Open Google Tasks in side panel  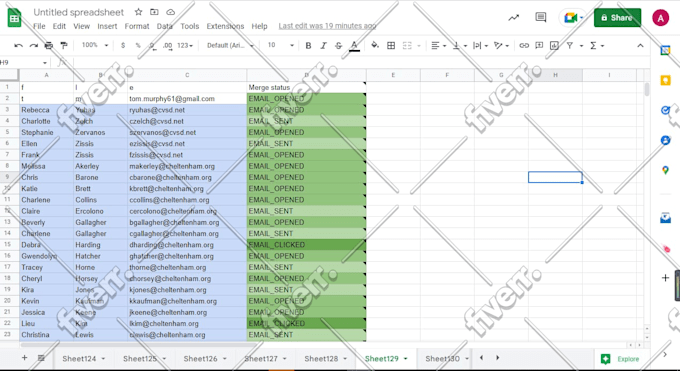(x=665, y=110)
